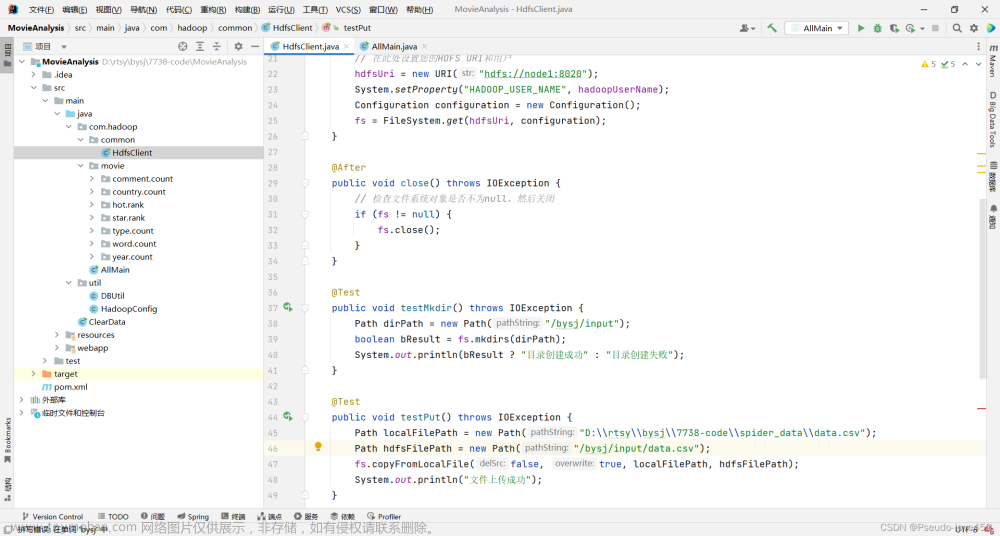This screenshot has height=536, width=1000.
Task: Open project panel options gear
Action: pos(239,46)
